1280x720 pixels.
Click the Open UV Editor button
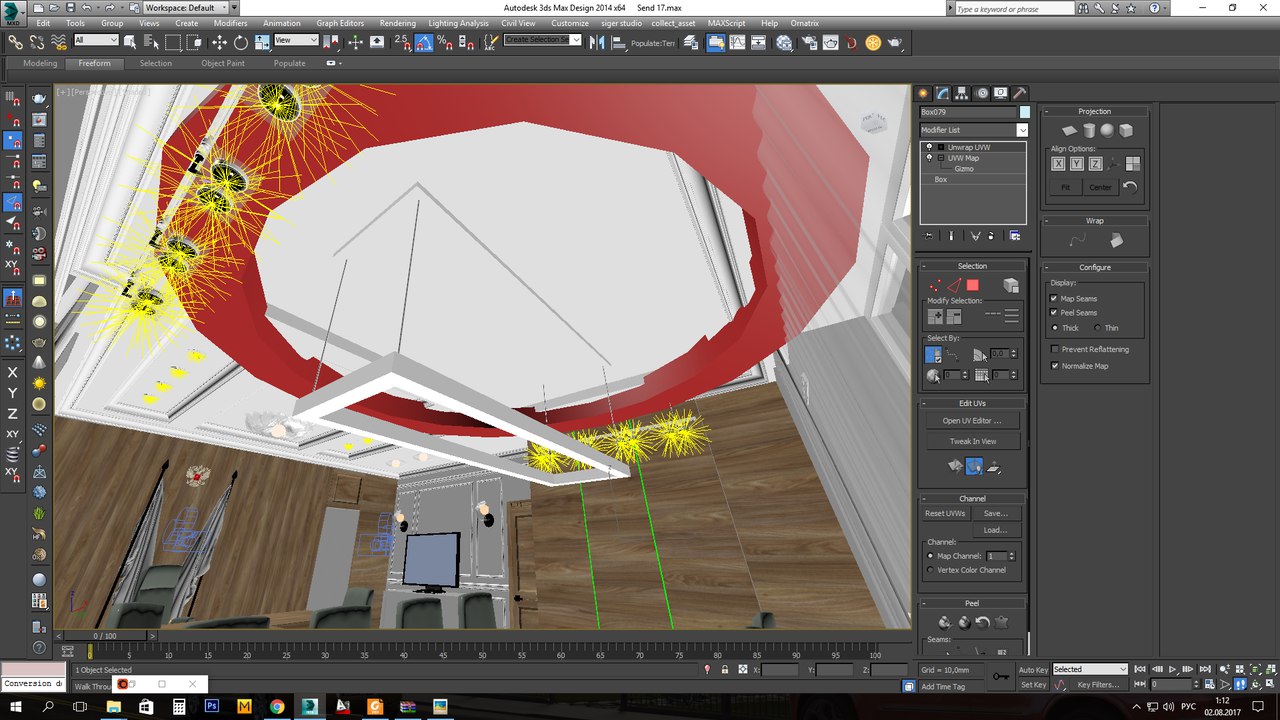[971, 421]
